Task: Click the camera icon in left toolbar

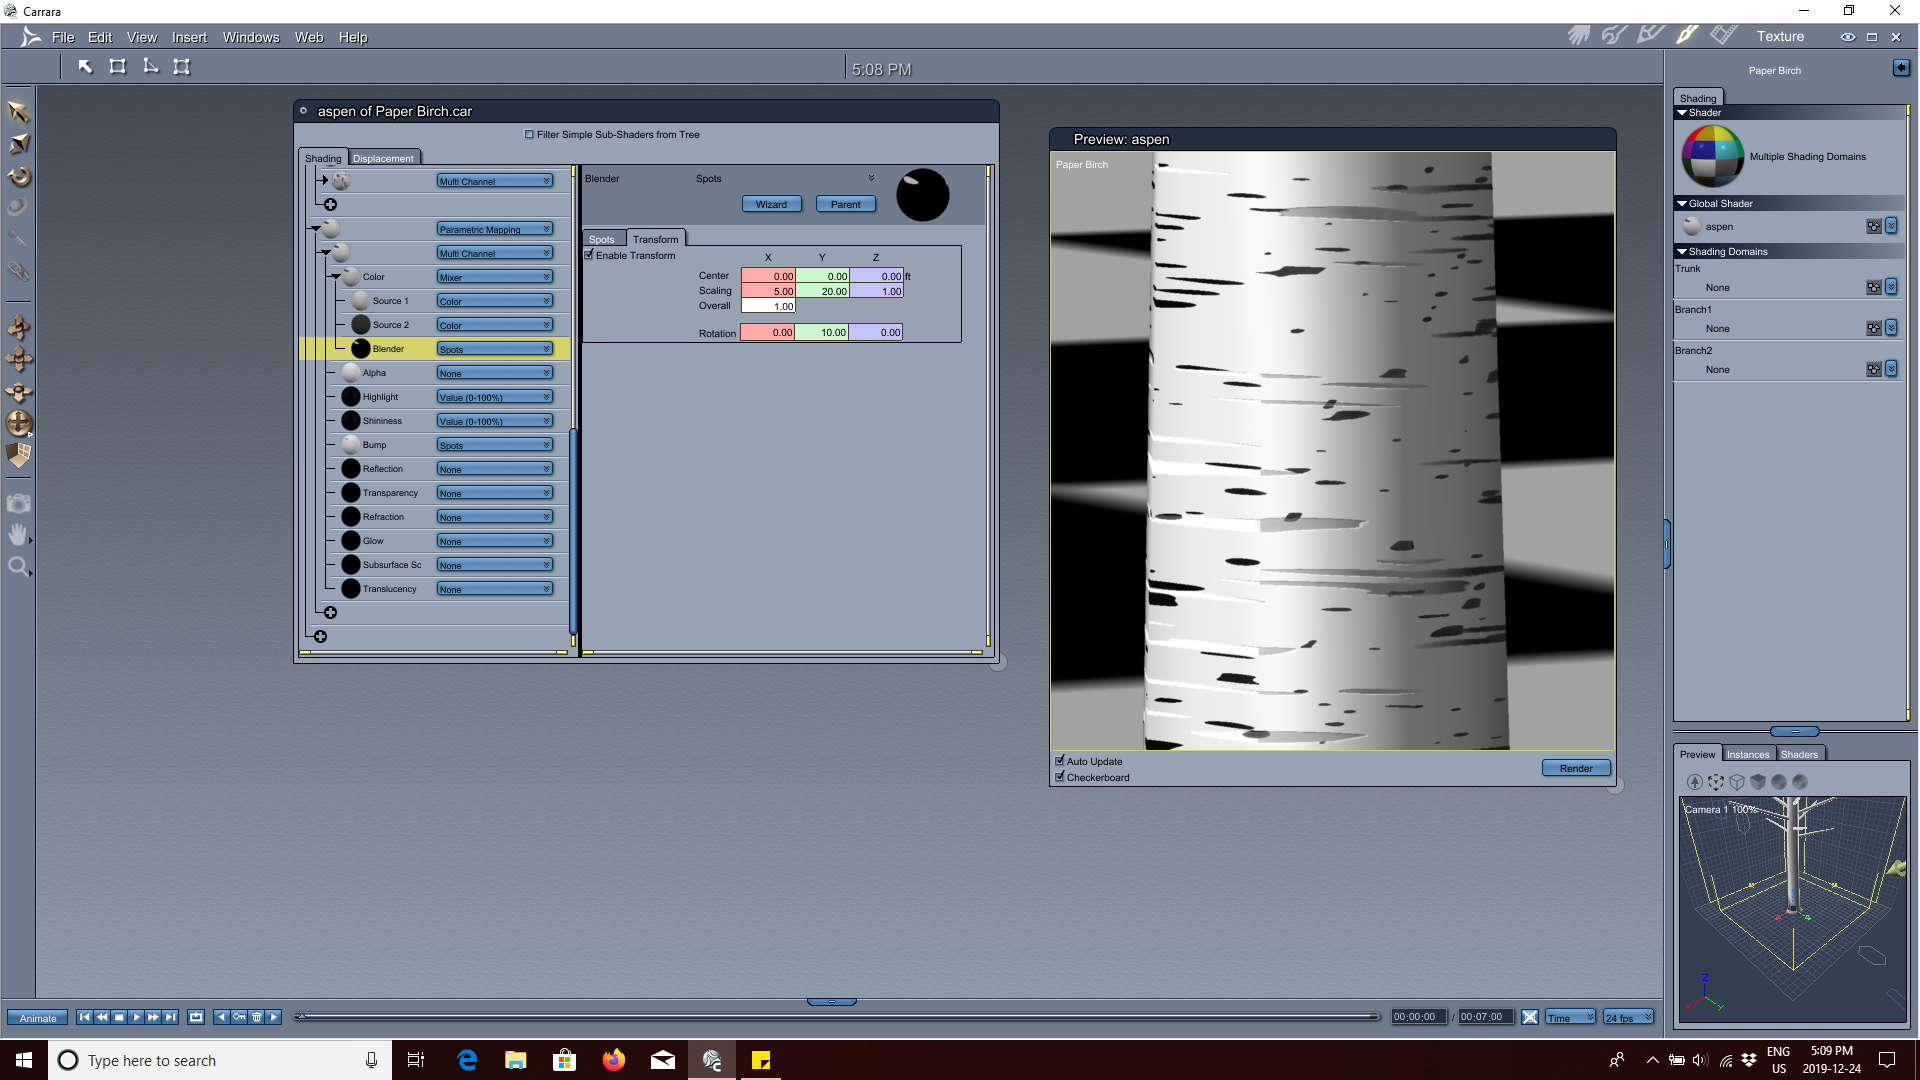Action: [x=19, y=503]
